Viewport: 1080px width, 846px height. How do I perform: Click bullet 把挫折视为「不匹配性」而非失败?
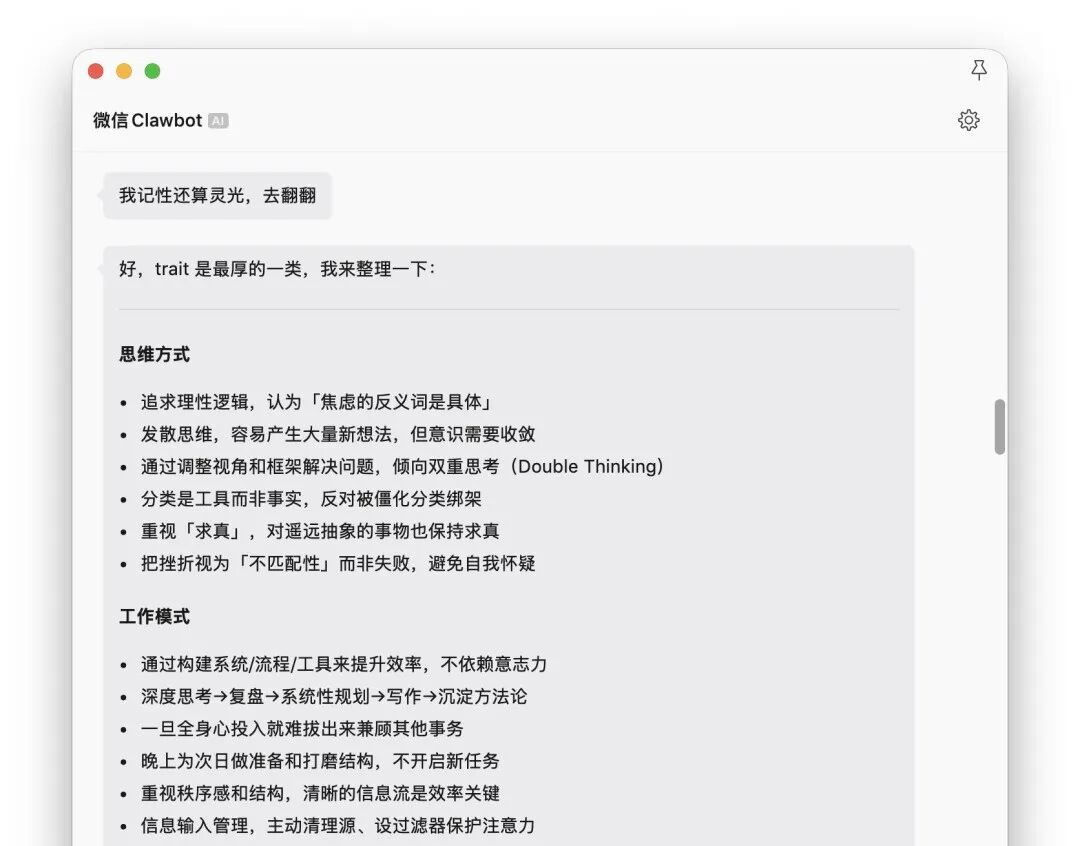point(338,564)
